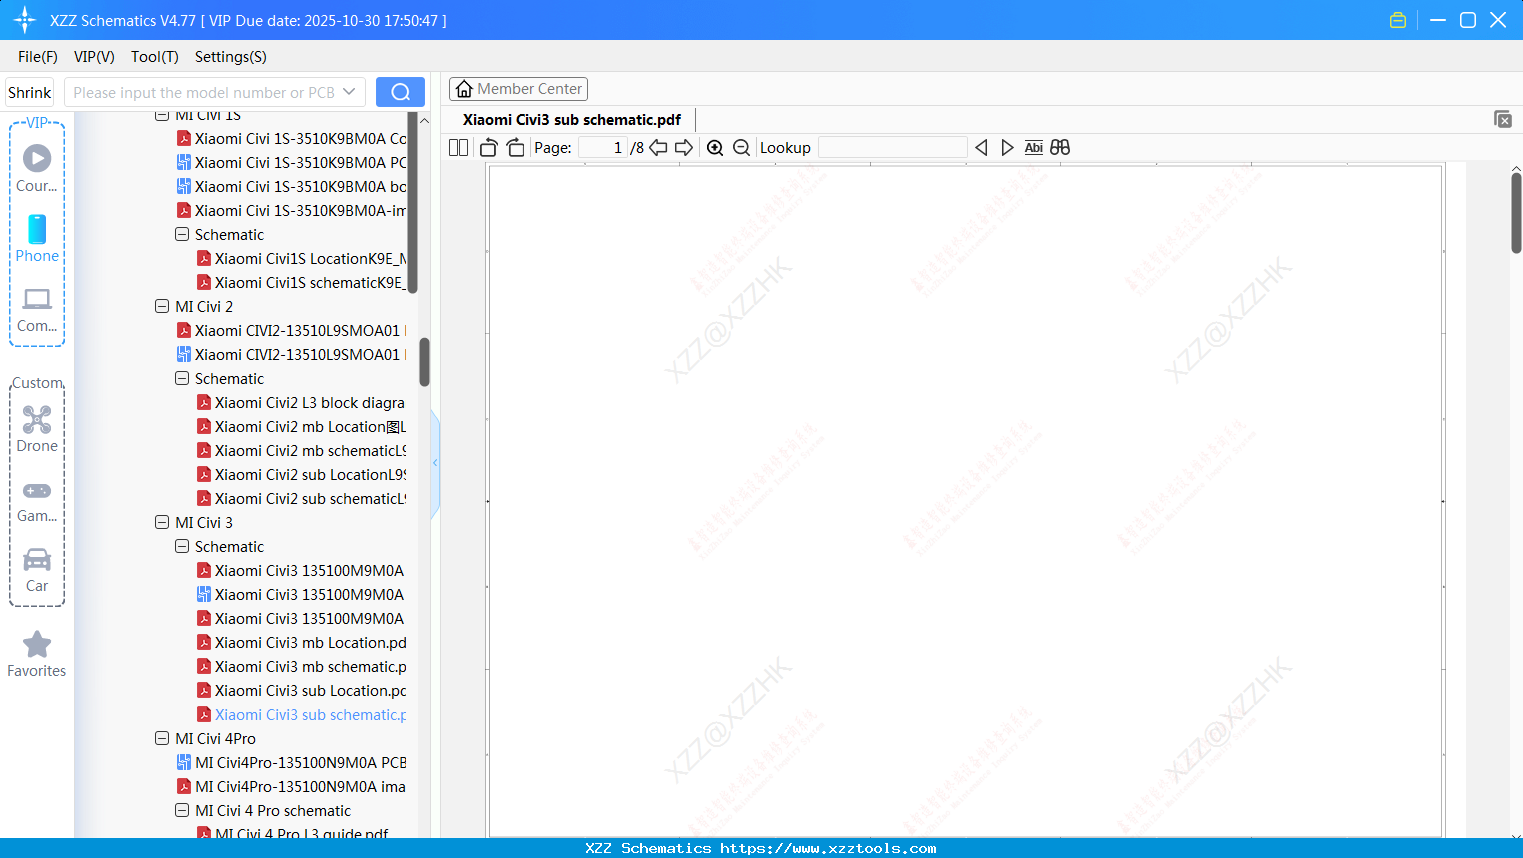This screenshot has height=858, width=1523.
Task: Open the model number search dropdown arrow
Action: tap(349, 92)
